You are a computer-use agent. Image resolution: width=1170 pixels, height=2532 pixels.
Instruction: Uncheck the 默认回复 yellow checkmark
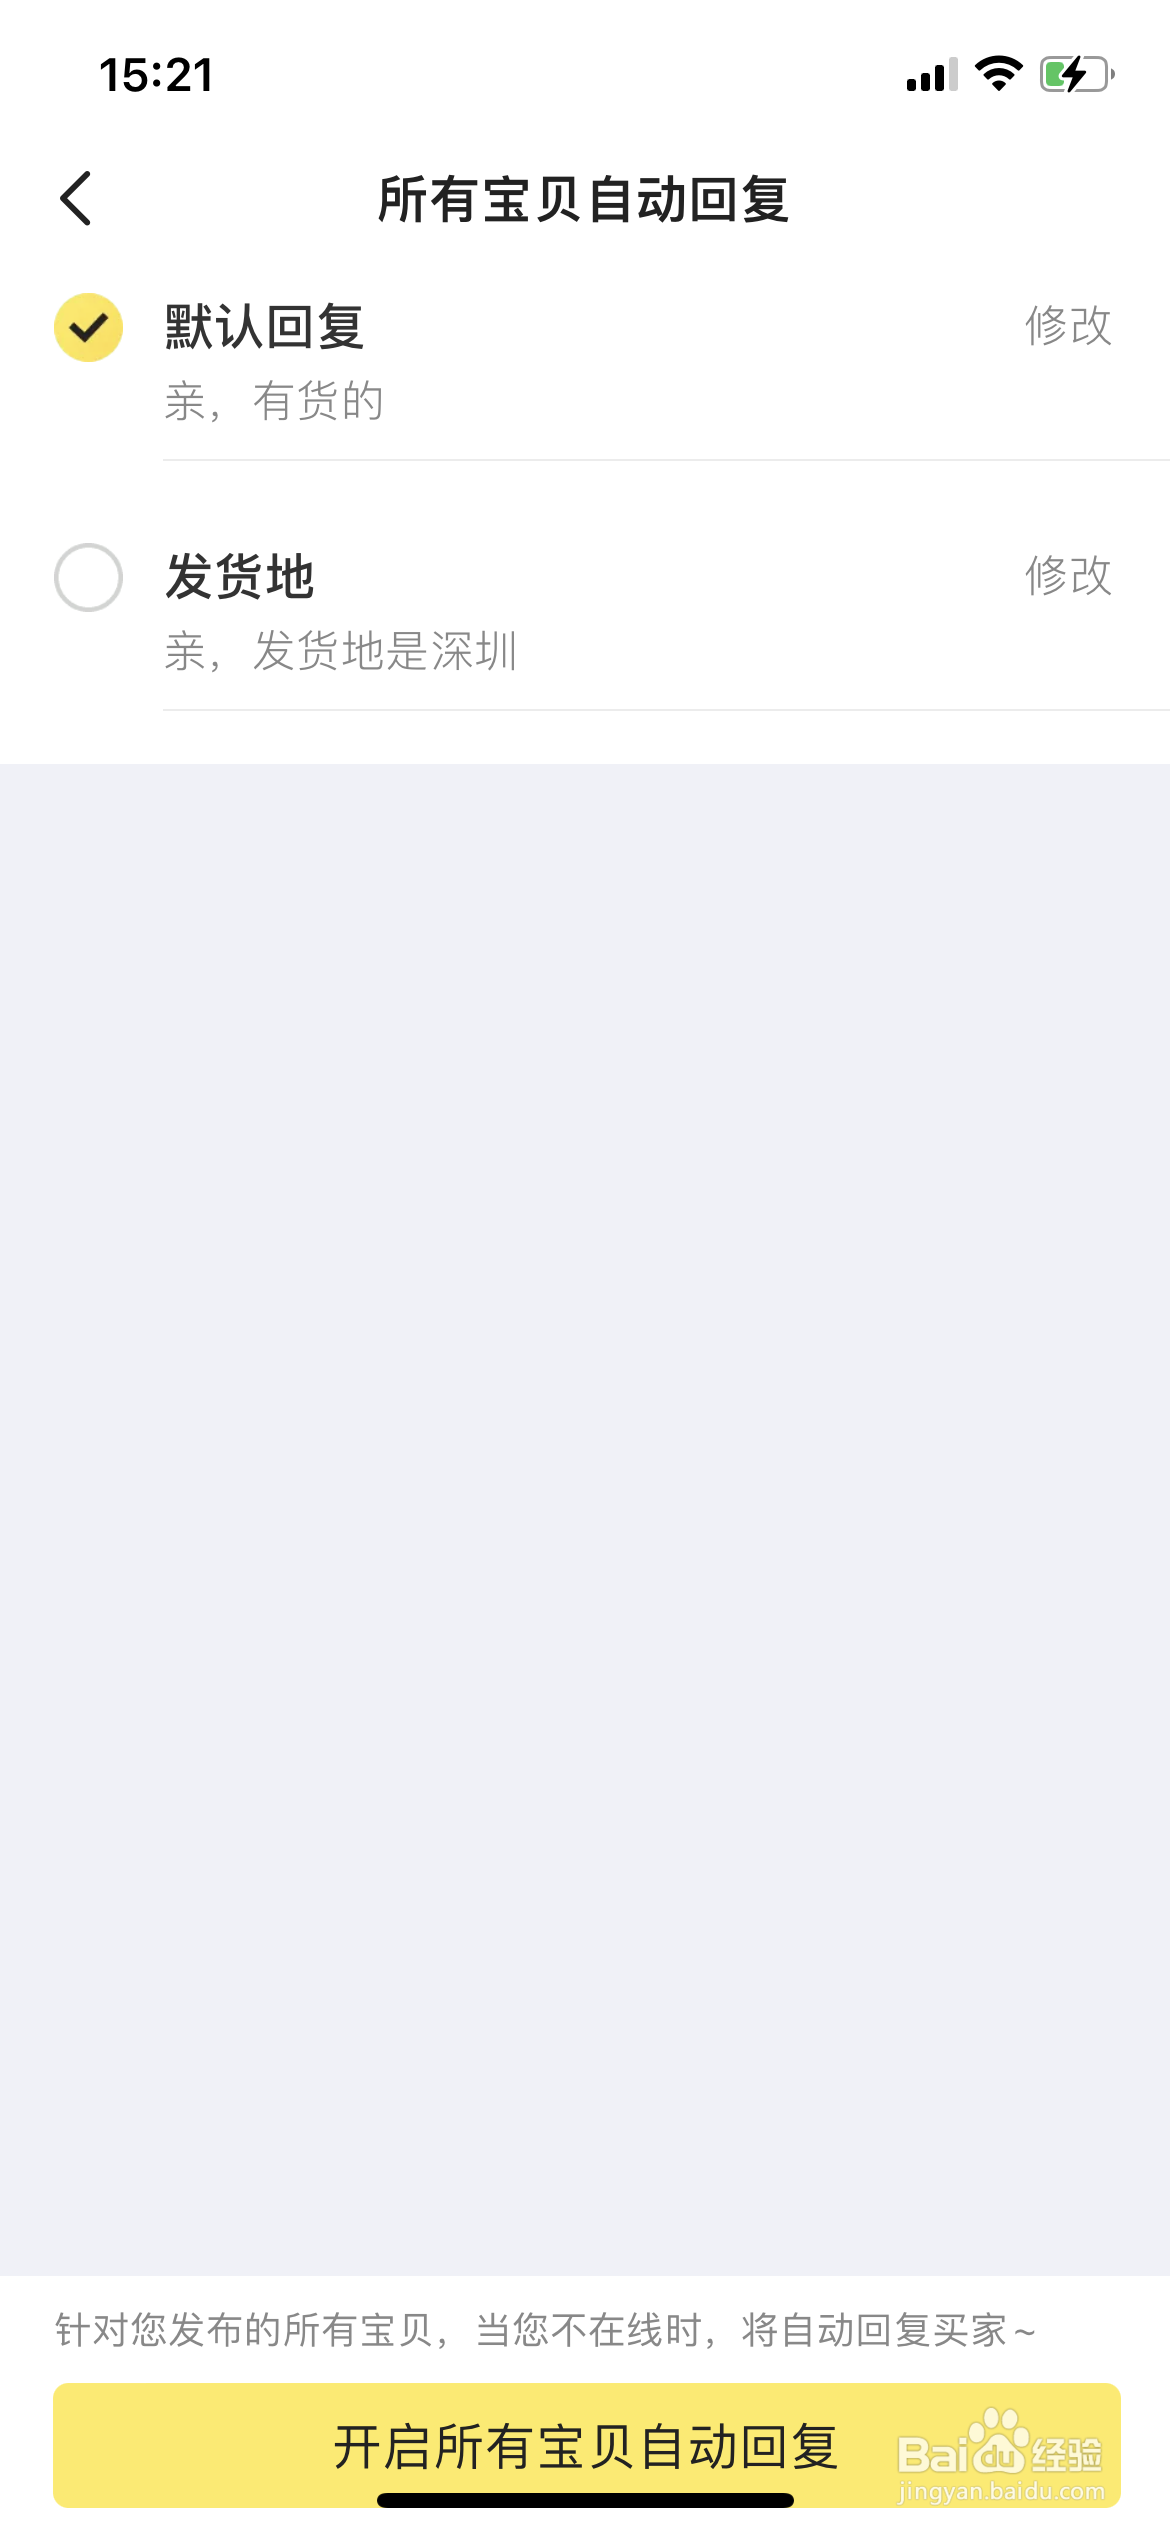(88, 327)
